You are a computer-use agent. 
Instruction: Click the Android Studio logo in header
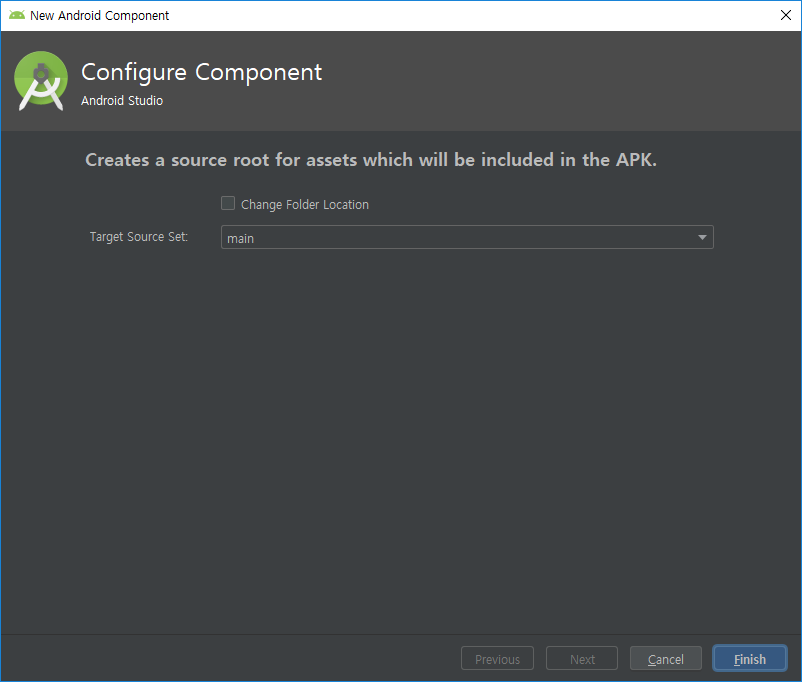tap(41, 81)
